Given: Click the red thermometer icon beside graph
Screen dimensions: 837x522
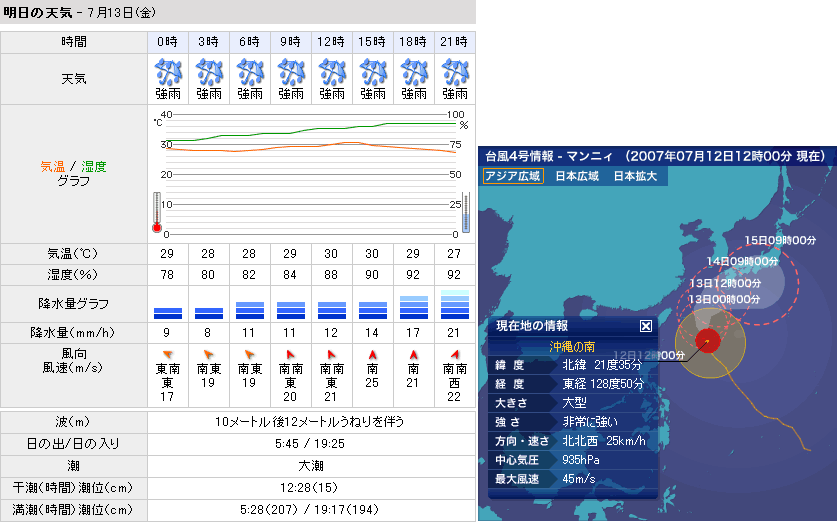Looking at the screenshot, I should coord(156,212).
